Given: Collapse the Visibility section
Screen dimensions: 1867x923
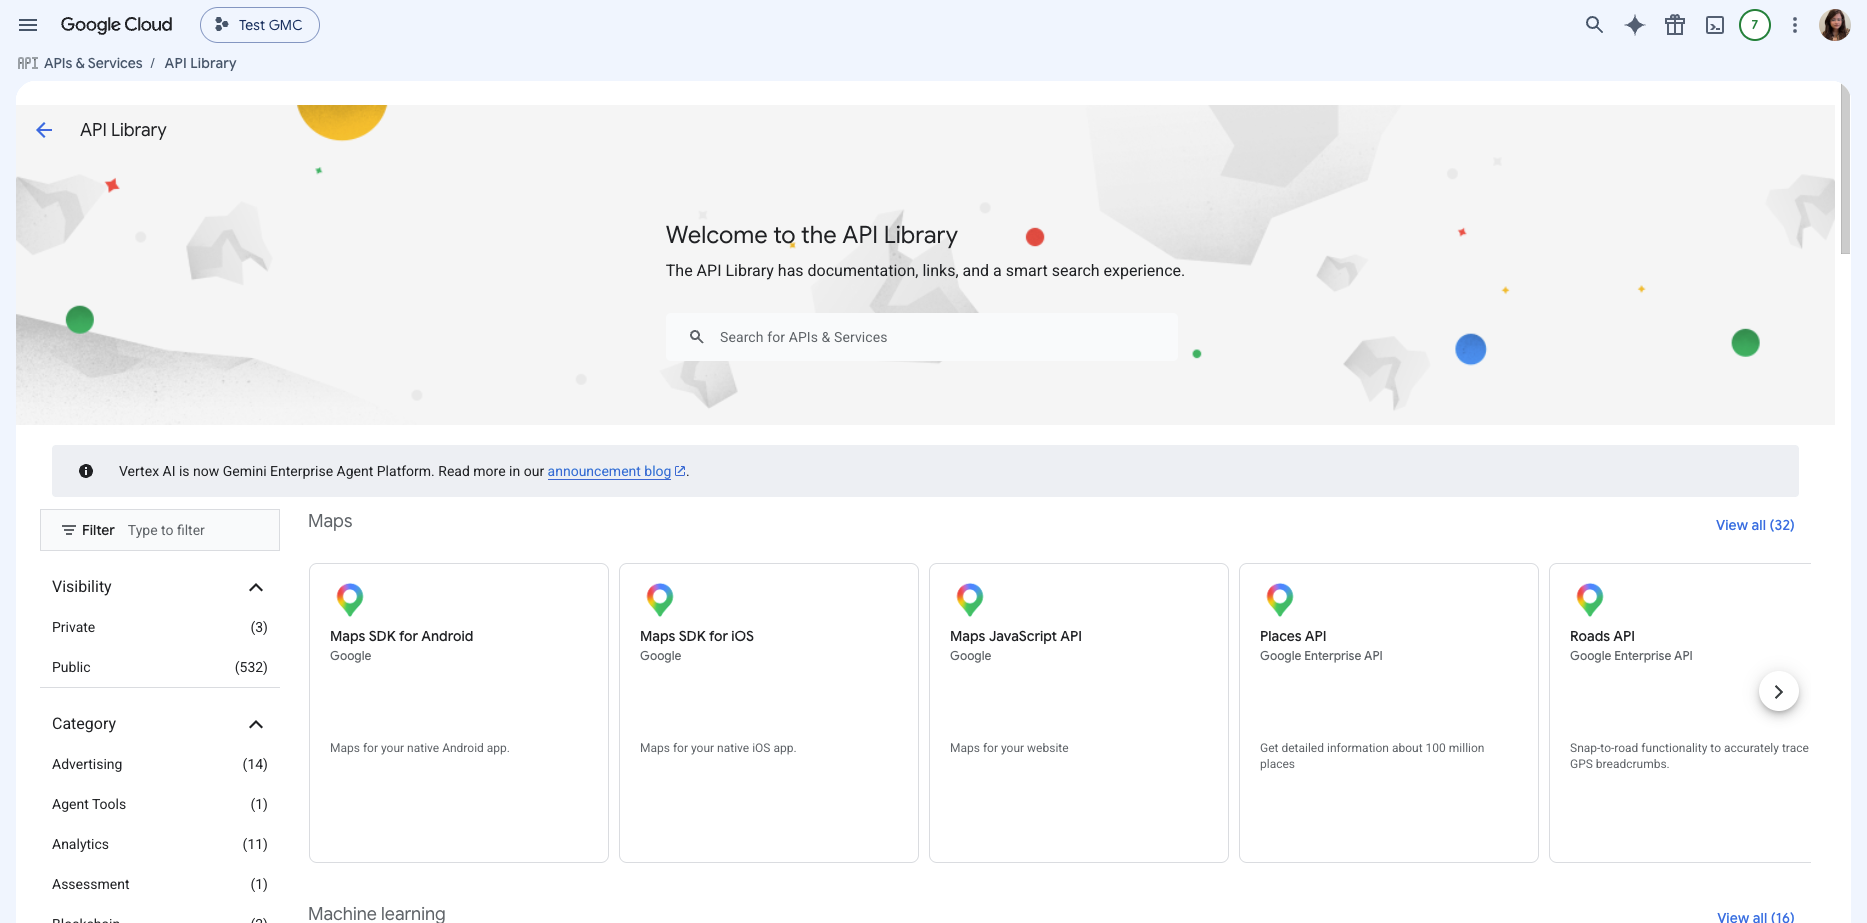Looking at the screenshot, I should 256,587.
